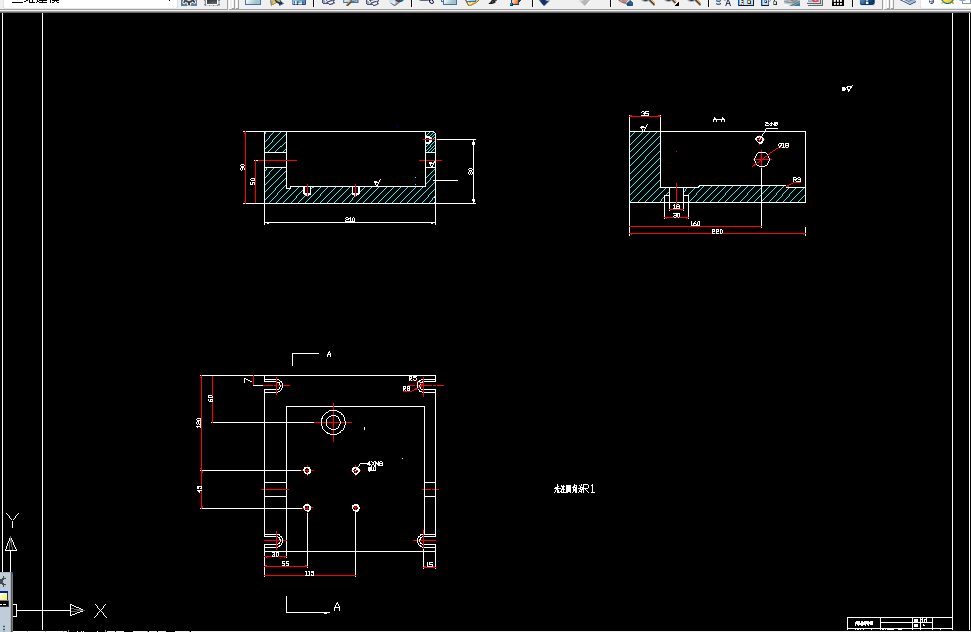971x632 pixels.
Task: Click the small M6 hole in section view
Action: point(759,140)
